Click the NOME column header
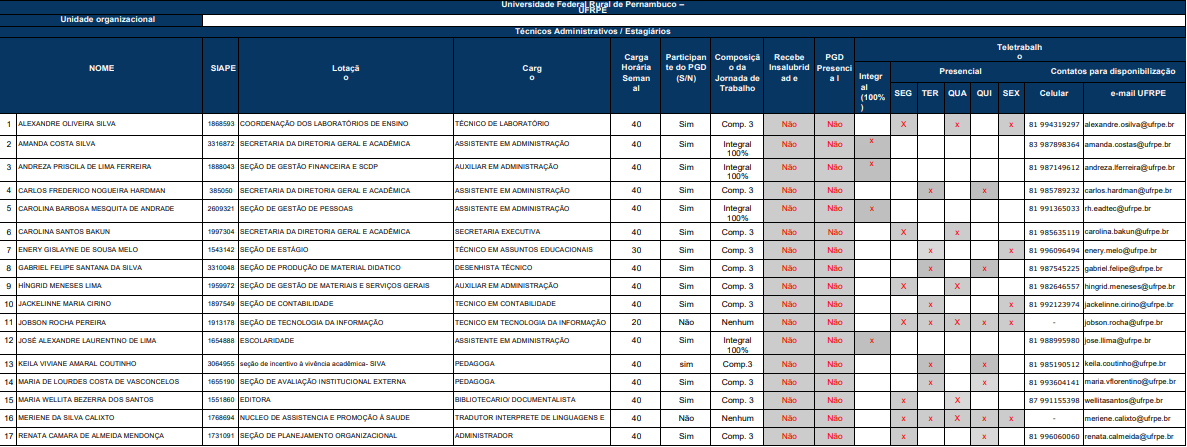This screenshot has height=447, width=1187. pos(101,68)
